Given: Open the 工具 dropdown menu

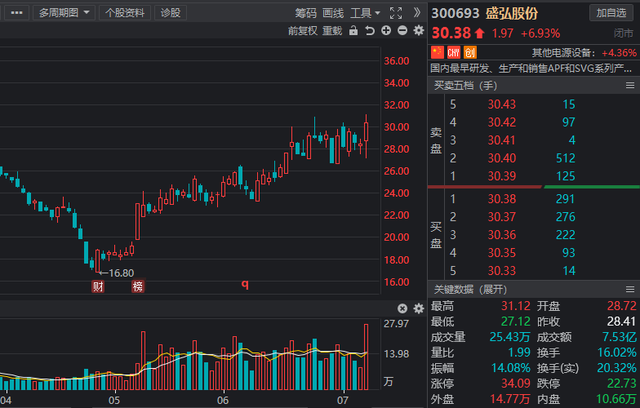Looking at the screenshot, I should point(365,13).
